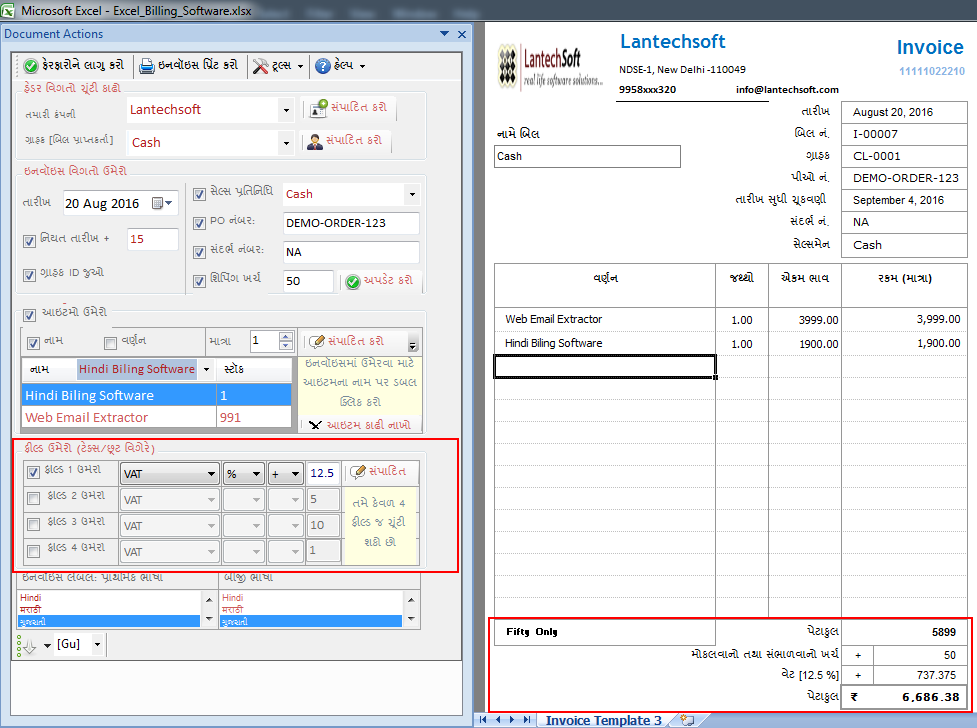Image resolution: width=977 pixels, height=728 pixels.
Task: Increase quantity with stepper up arrow
Action: coord(285,337)
